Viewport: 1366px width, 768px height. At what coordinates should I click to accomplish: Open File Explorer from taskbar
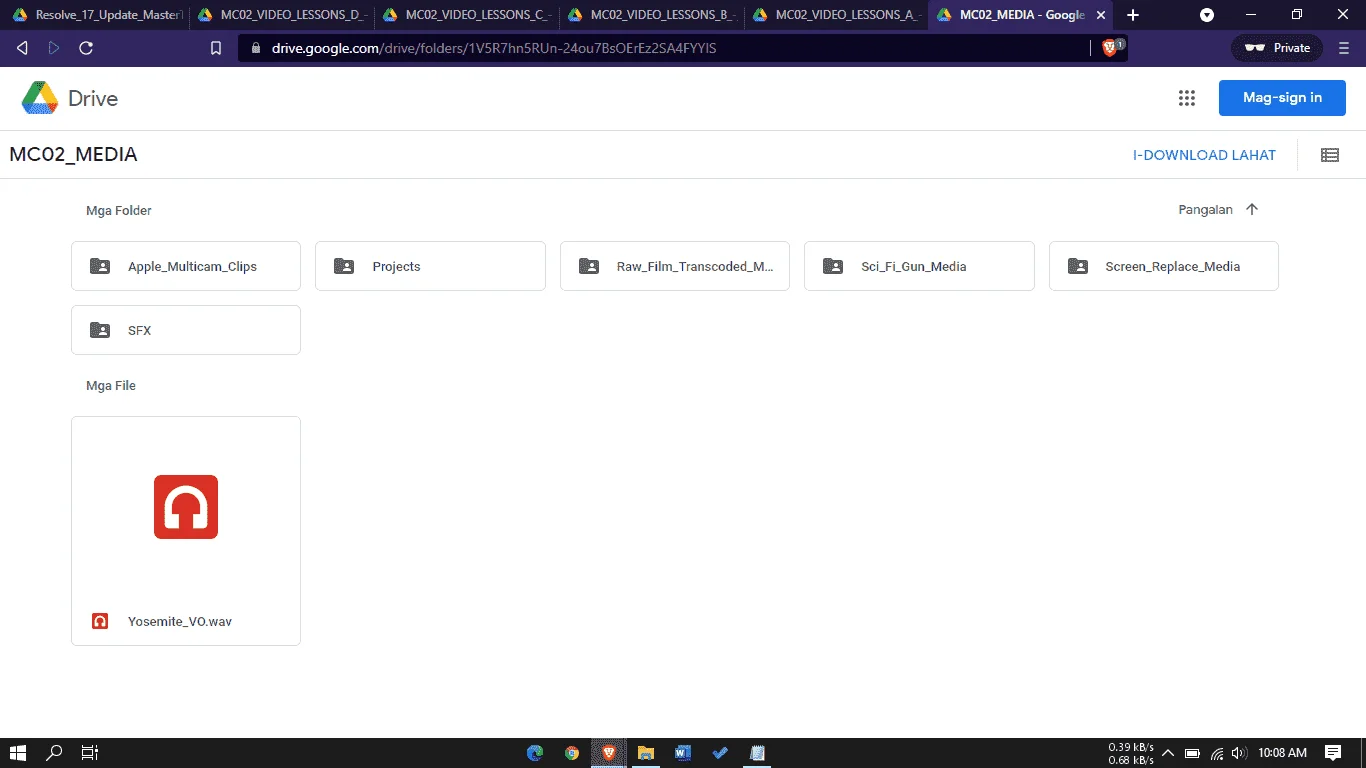[x=646, y=753]
